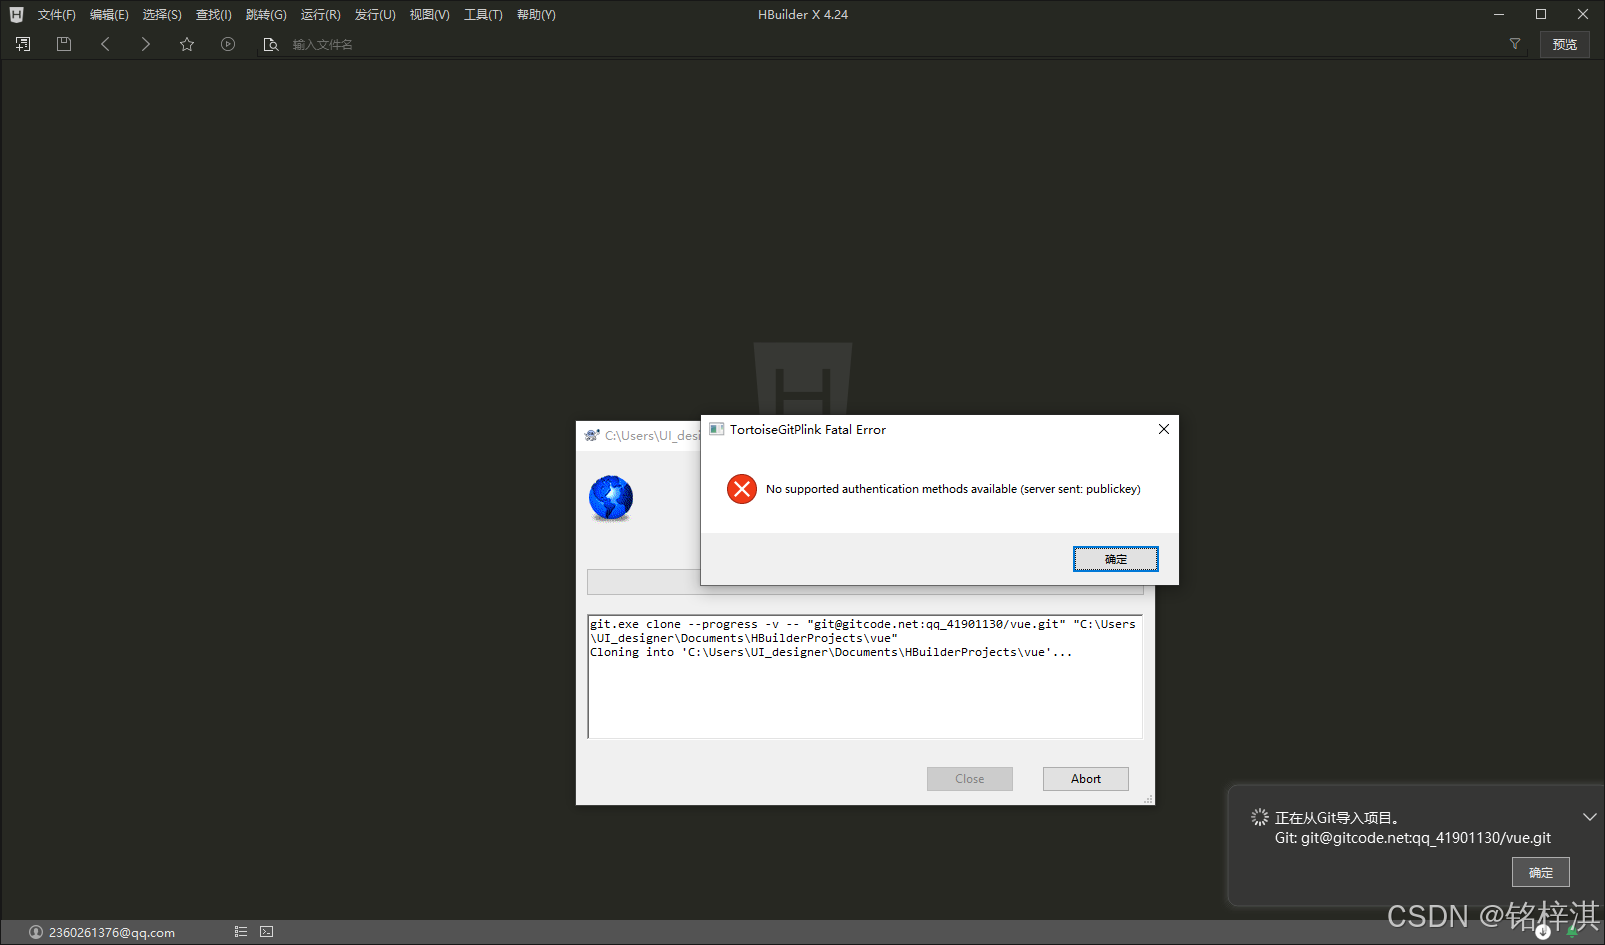This screenshot has height=945, width=1605.
Task: Click the file search icon
Action: coord(270,44)
